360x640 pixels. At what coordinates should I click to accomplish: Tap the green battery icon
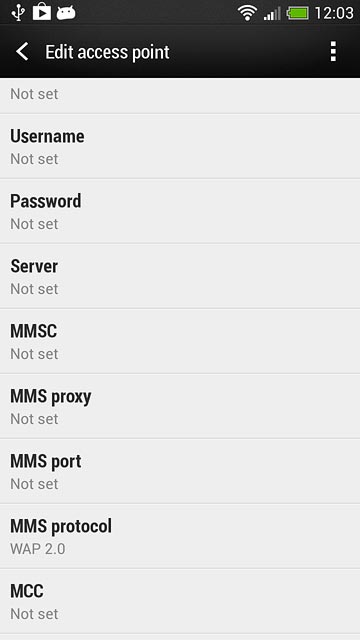[299, 13]
